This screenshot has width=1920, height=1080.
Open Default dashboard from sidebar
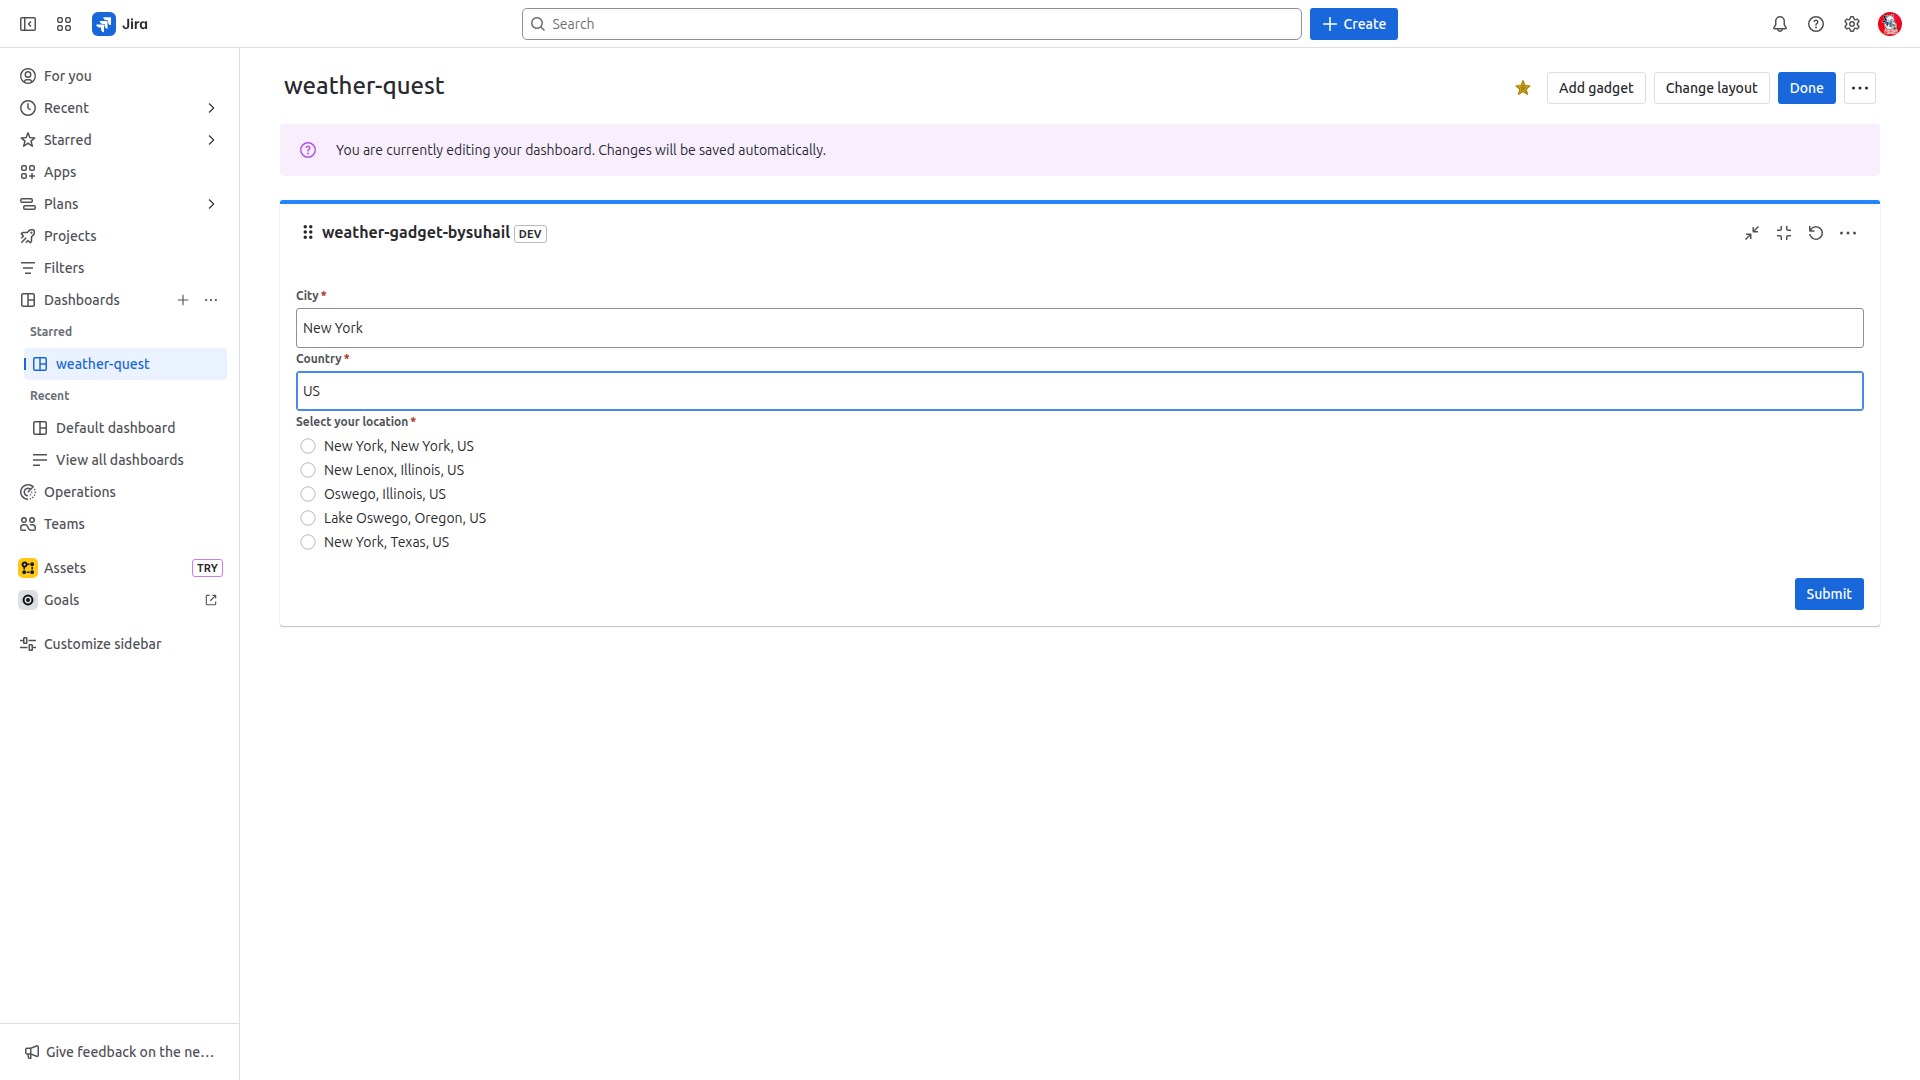[115, 428]
